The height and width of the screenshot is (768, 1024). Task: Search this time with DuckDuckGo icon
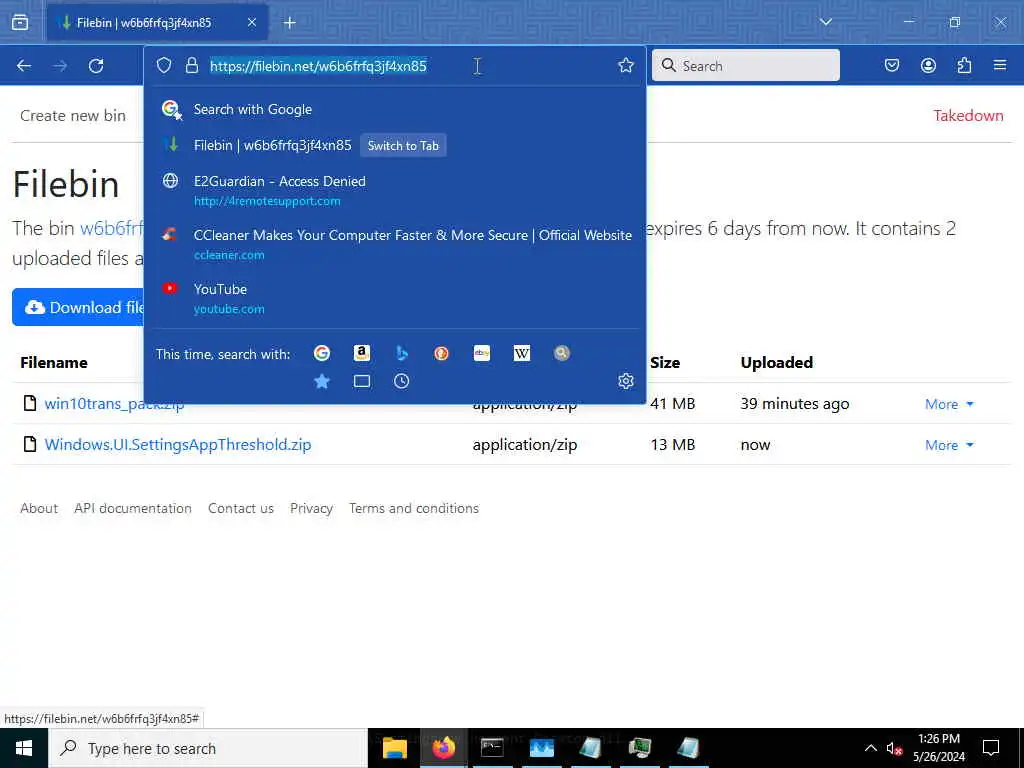(441, 353)
